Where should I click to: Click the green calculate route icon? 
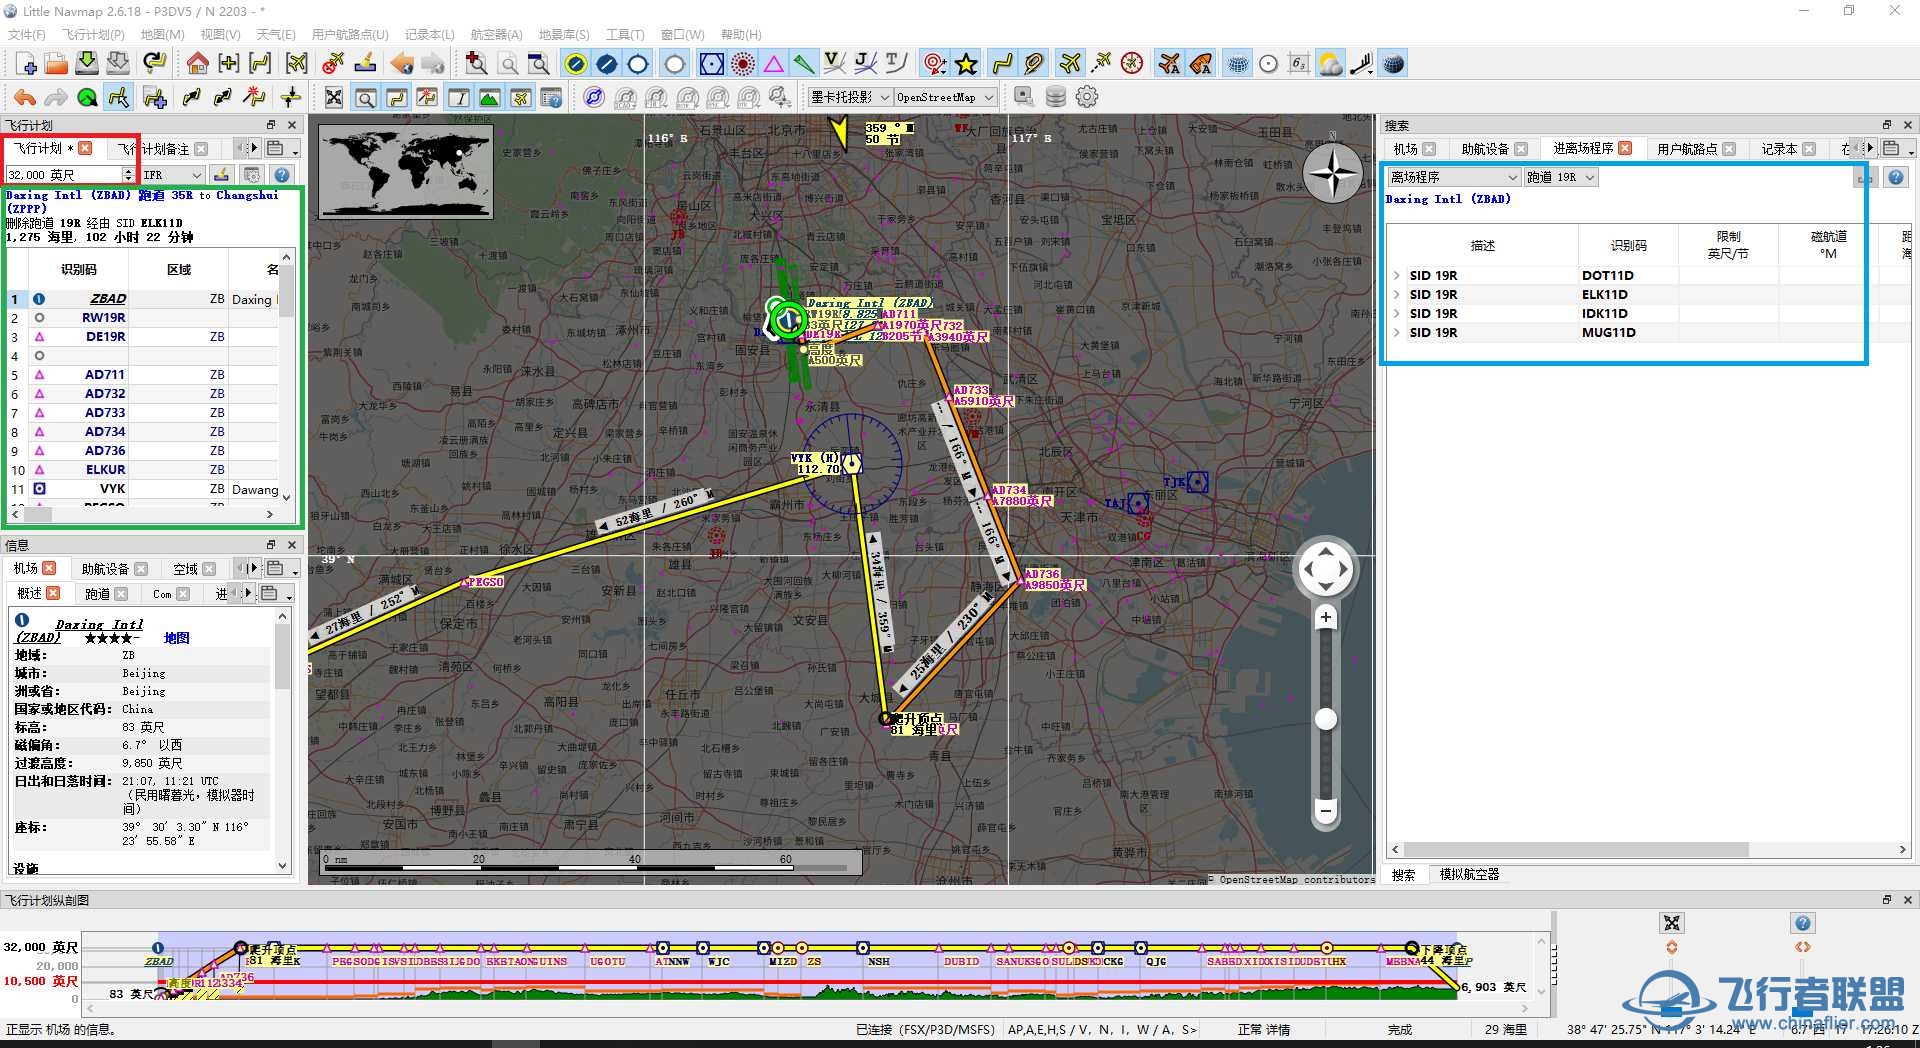(x=88, y=97)
